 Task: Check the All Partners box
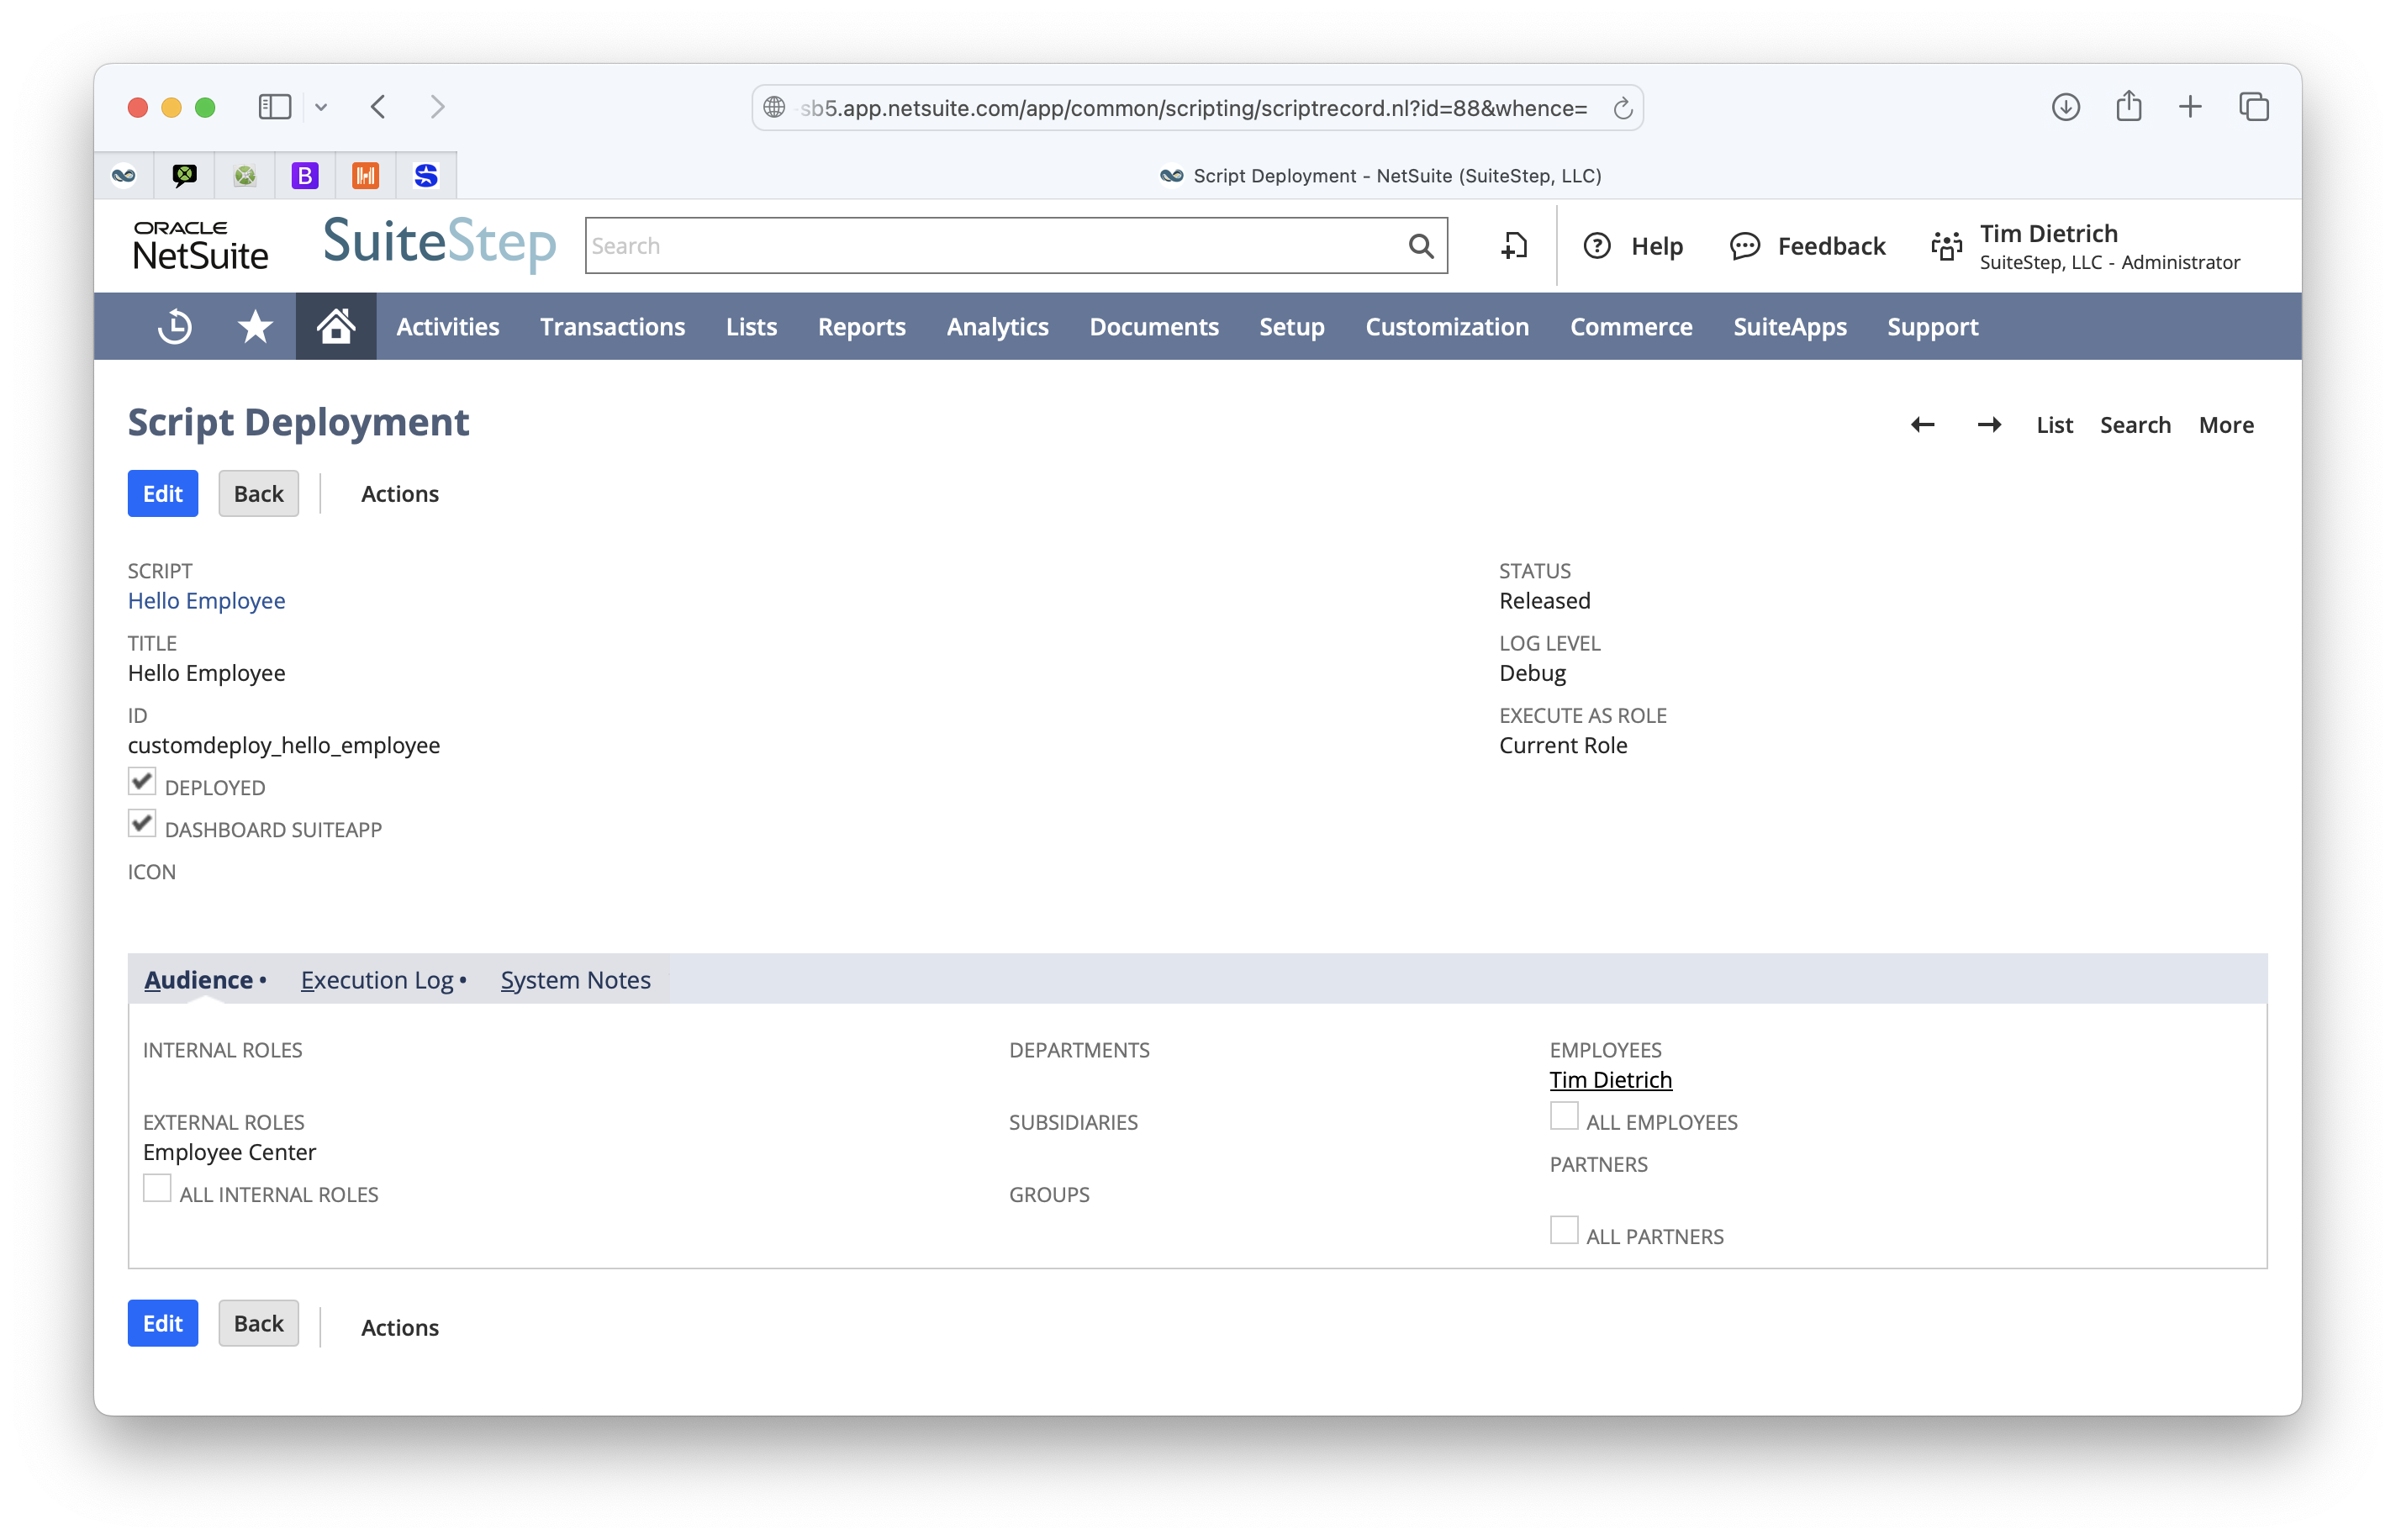pyautogui.click(x=1564, y=1230)
